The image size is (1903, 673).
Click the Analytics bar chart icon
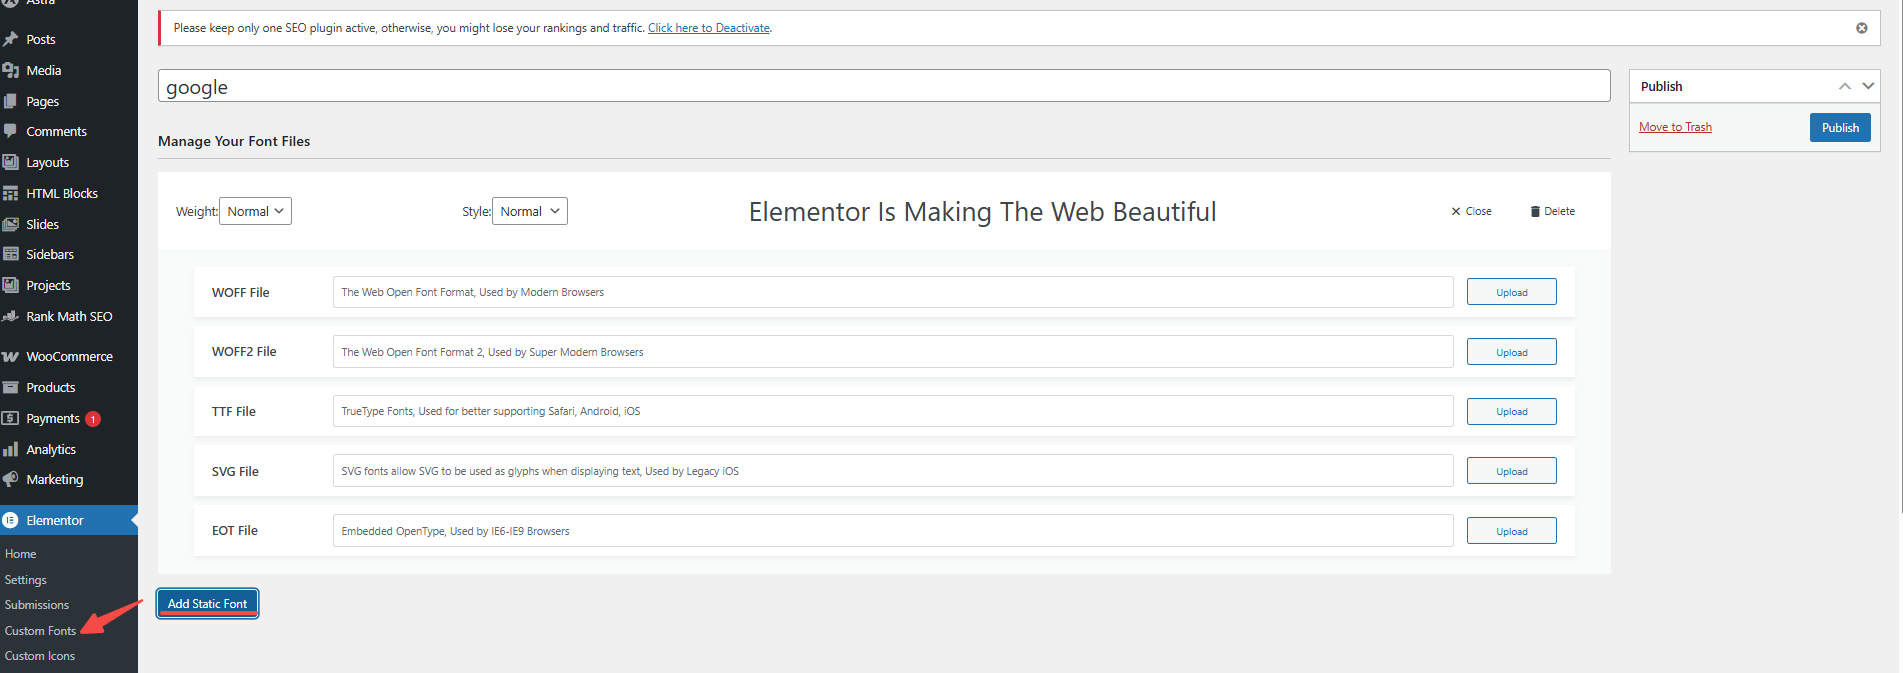(11, 450)
